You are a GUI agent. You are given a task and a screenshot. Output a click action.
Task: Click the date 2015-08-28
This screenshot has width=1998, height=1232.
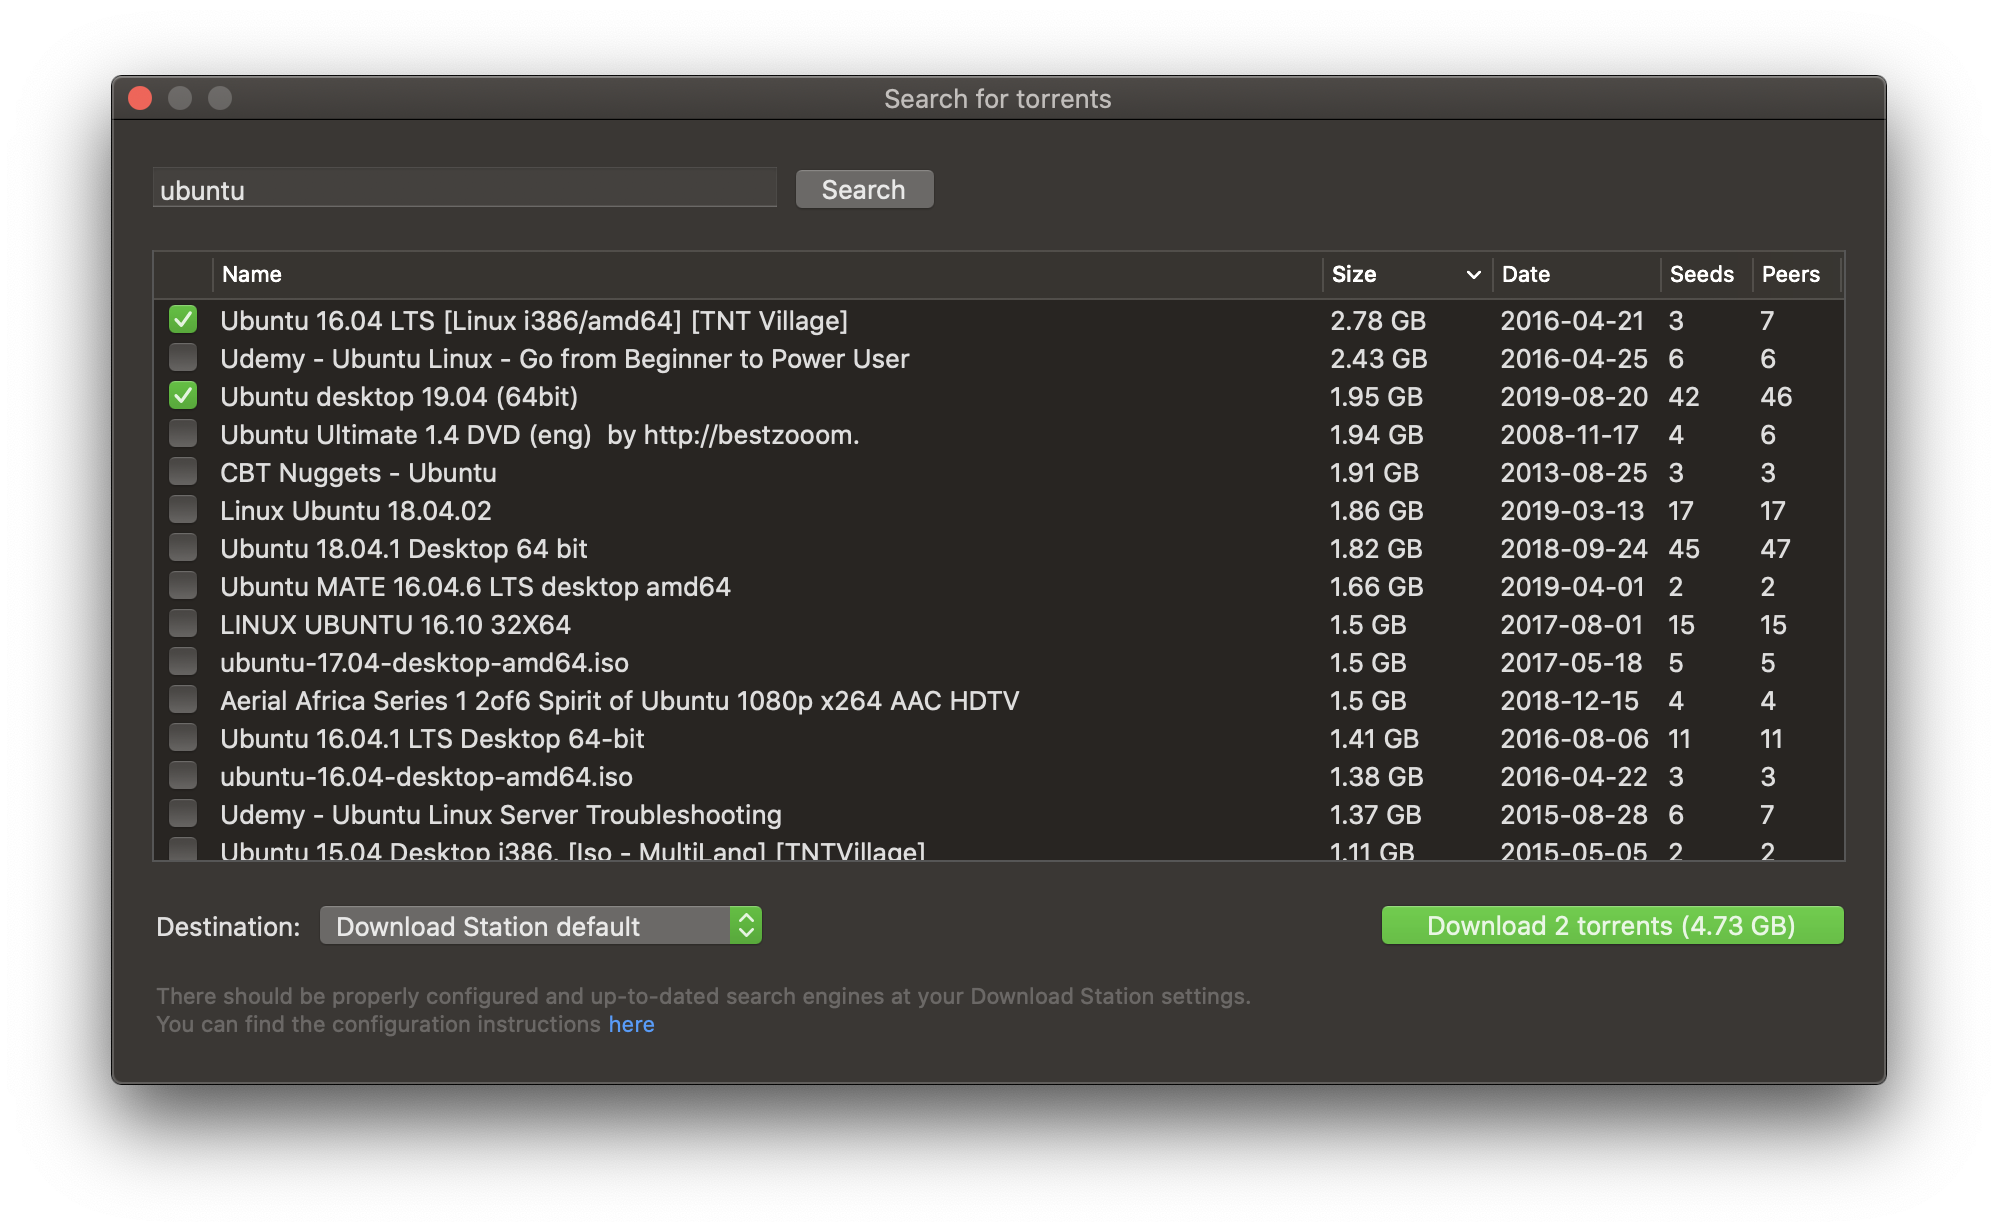[1574, 815]
